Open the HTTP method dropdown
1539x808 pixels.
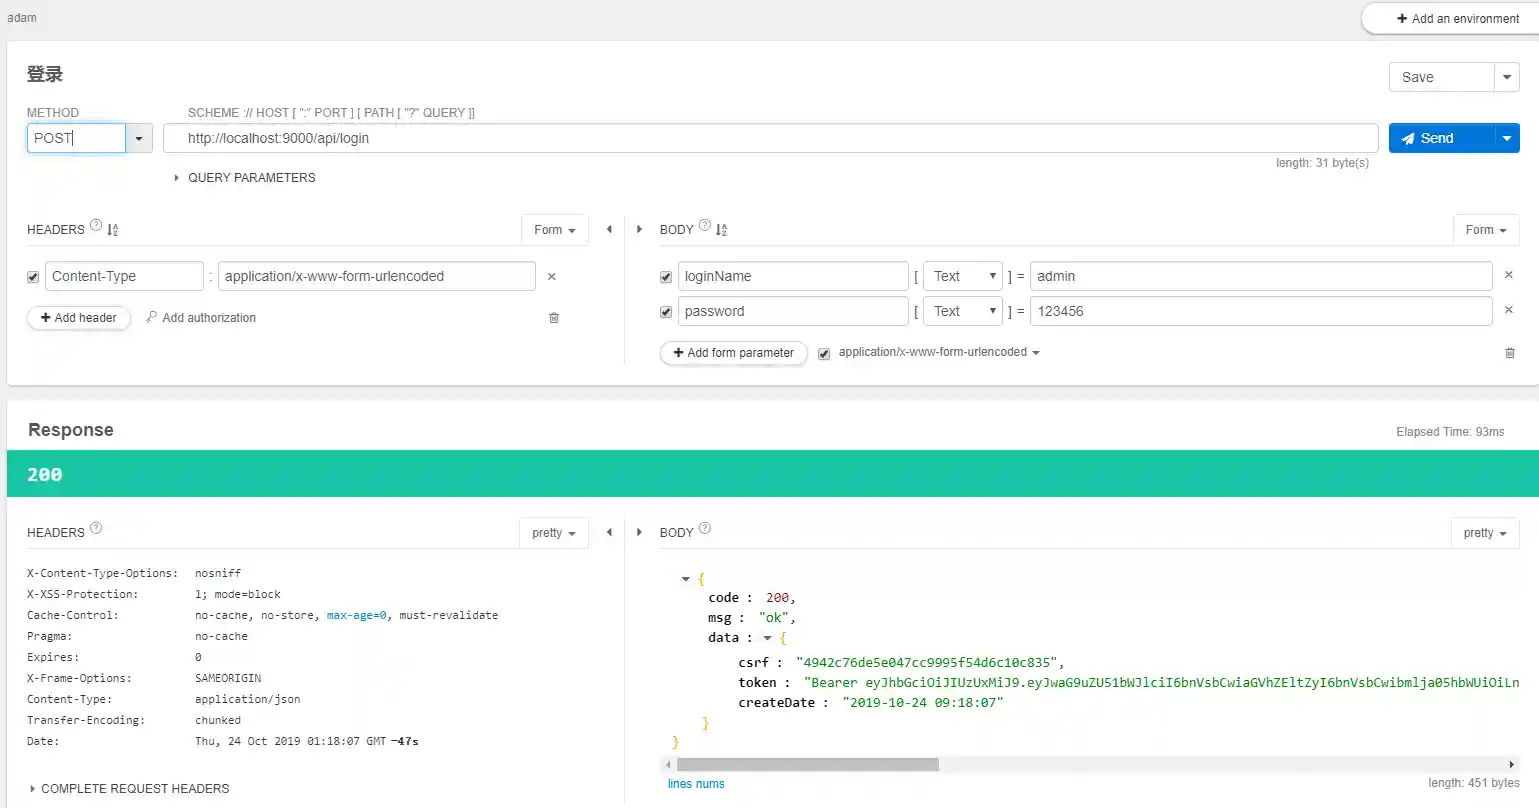139,138
